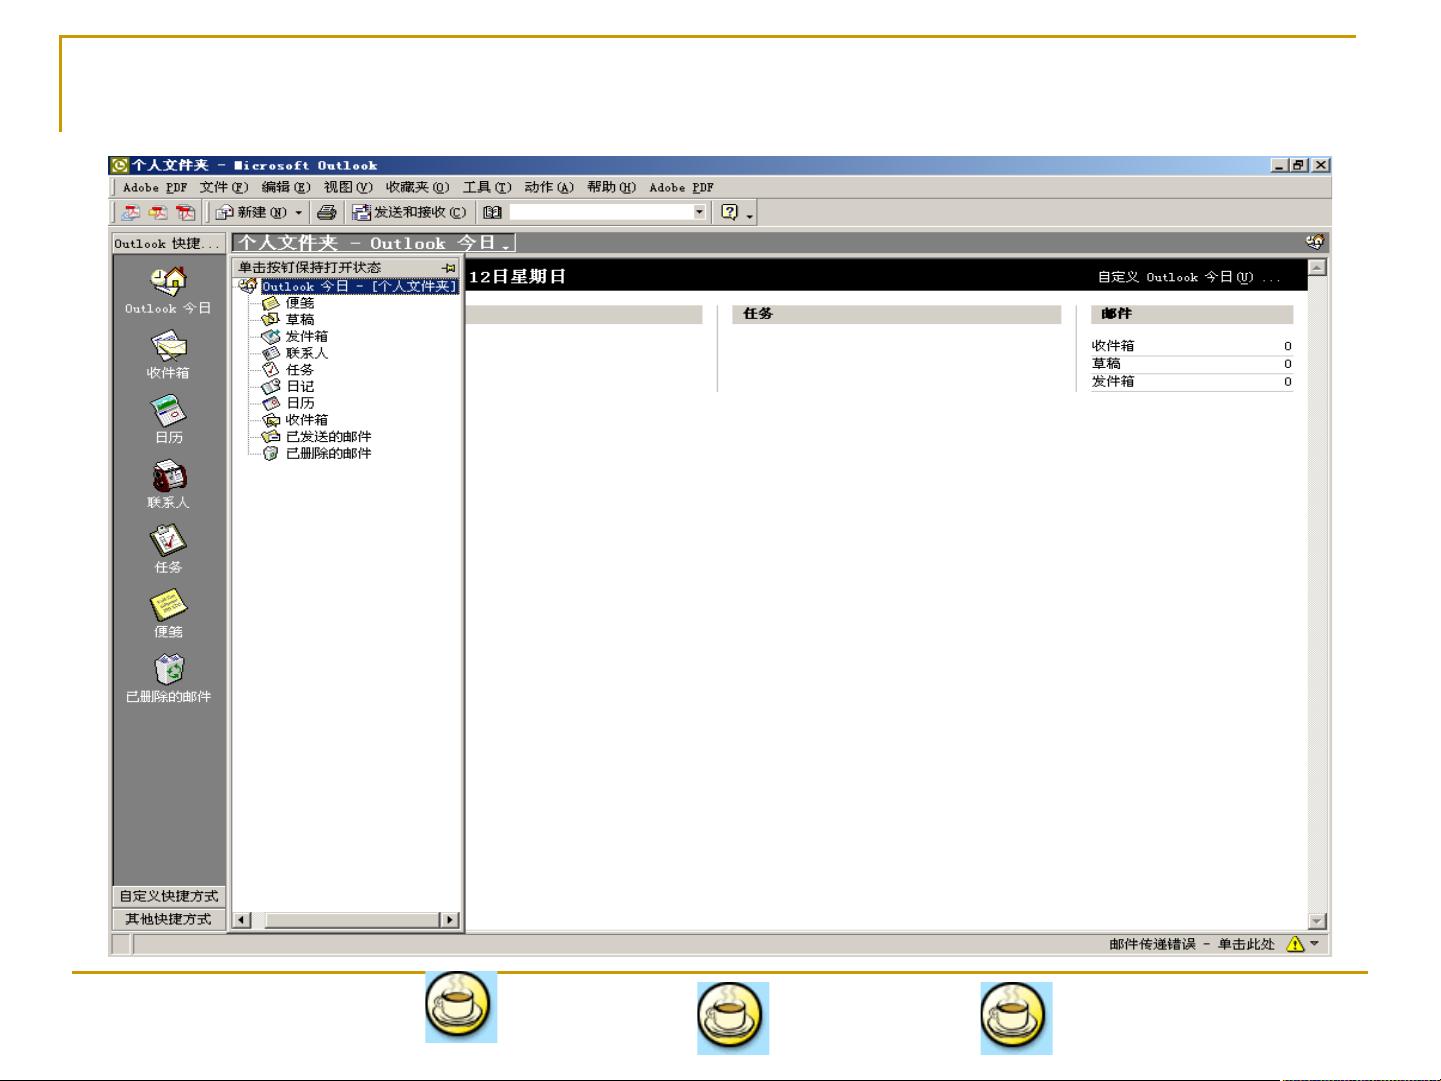Viewport: 1441px width, 1081px height.
Task: Open the 新建 dropdown arrow
Action: 298,212
